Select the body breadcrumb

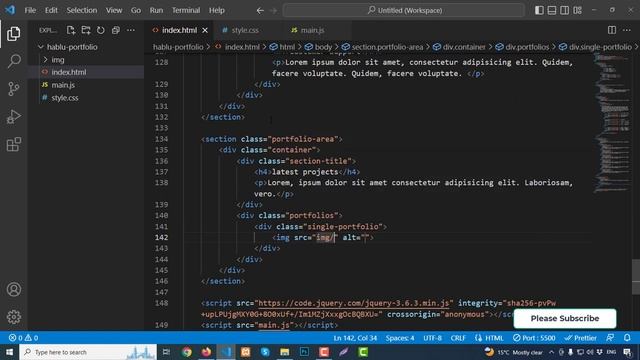(319, 47)
